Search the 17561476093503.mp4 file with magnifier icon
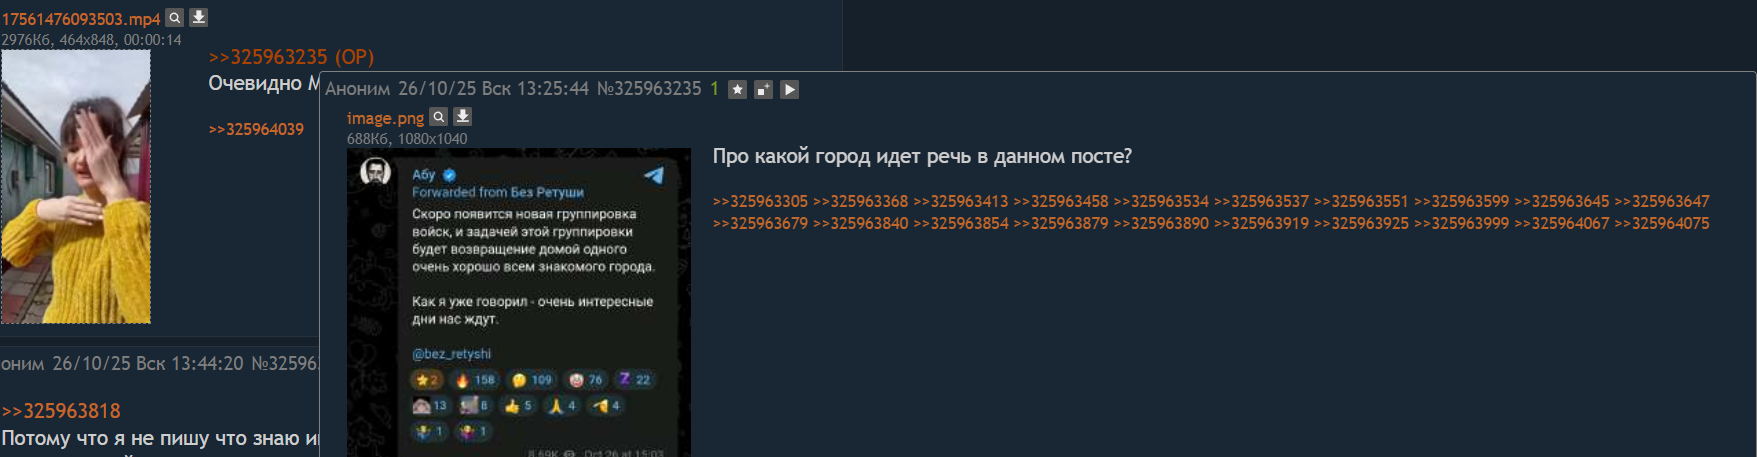 tap(174, 17)
